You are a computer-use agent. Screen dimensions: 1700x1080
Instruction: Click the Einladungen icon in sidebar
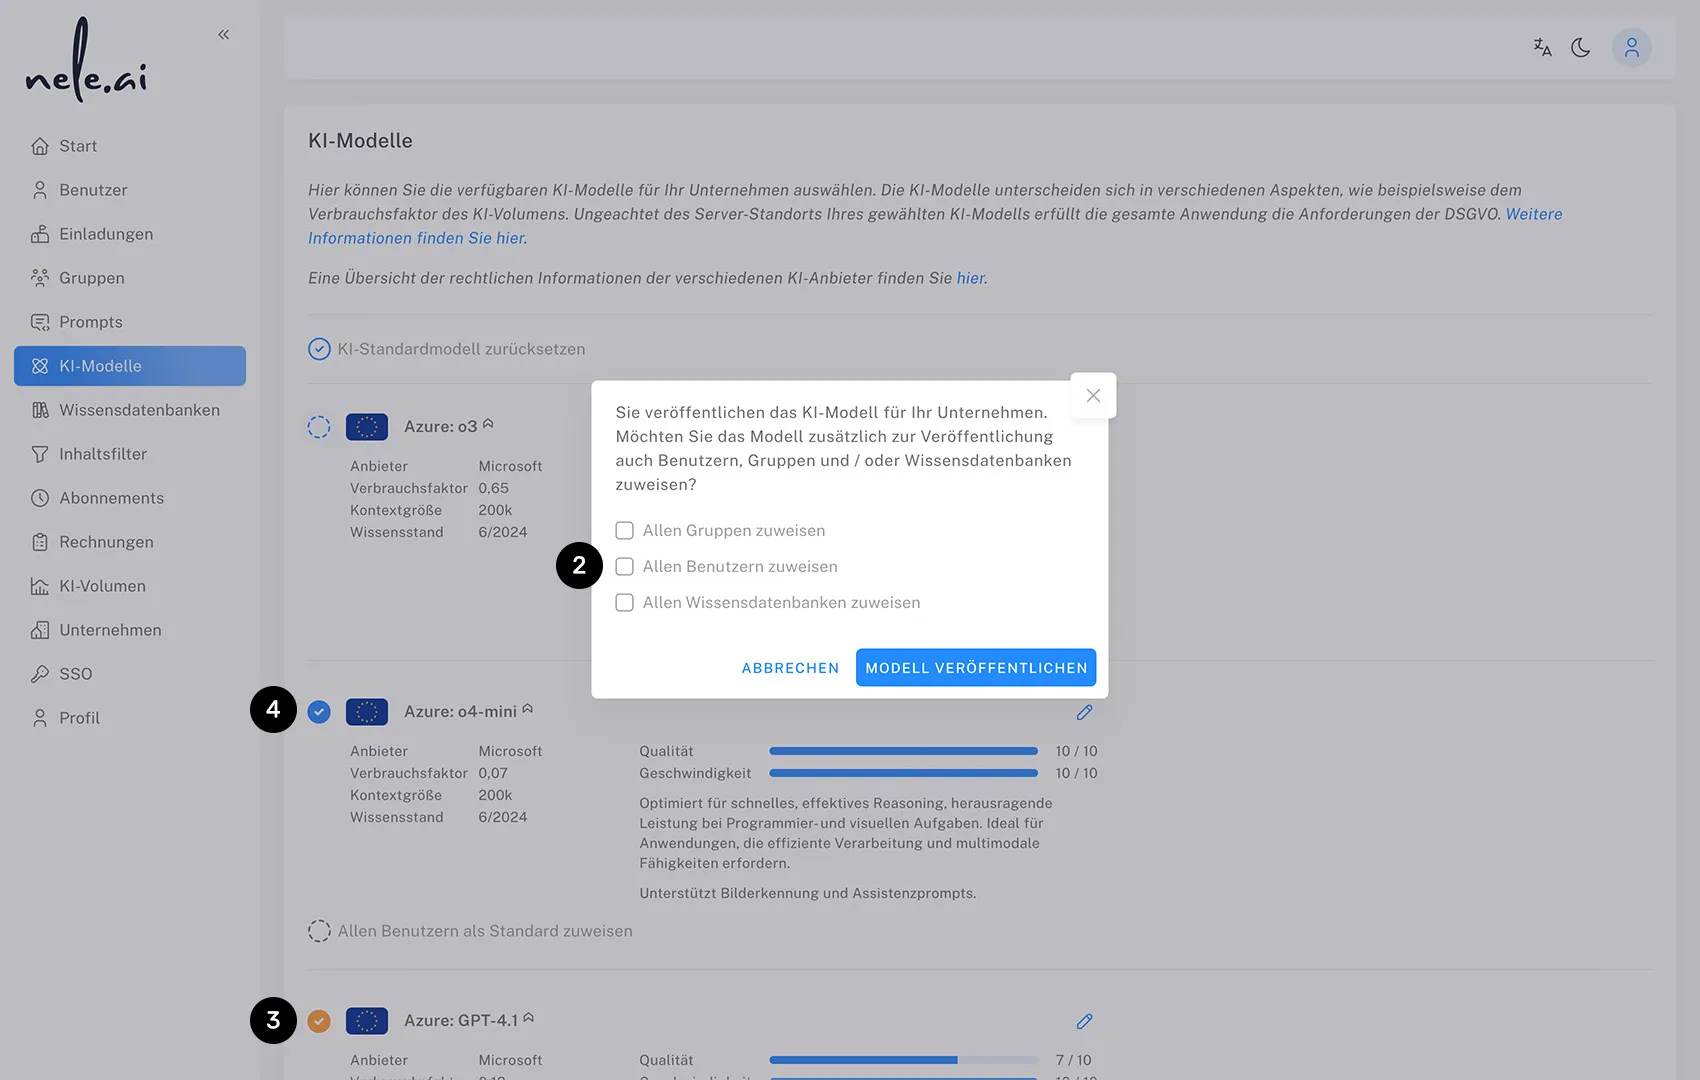pos(40,234)
